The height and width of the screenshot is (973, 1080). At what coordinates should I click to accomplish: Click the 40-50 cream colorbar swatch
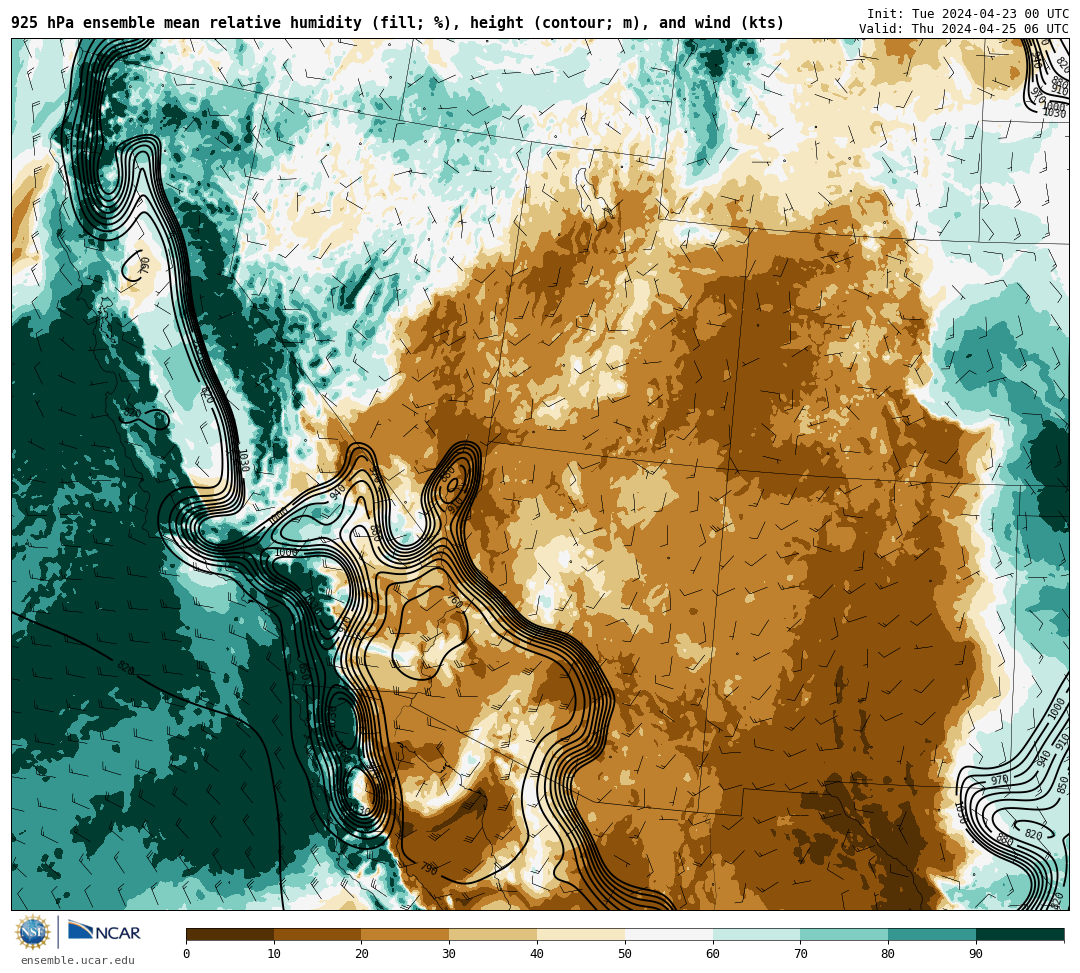click(x=581, y=934)
